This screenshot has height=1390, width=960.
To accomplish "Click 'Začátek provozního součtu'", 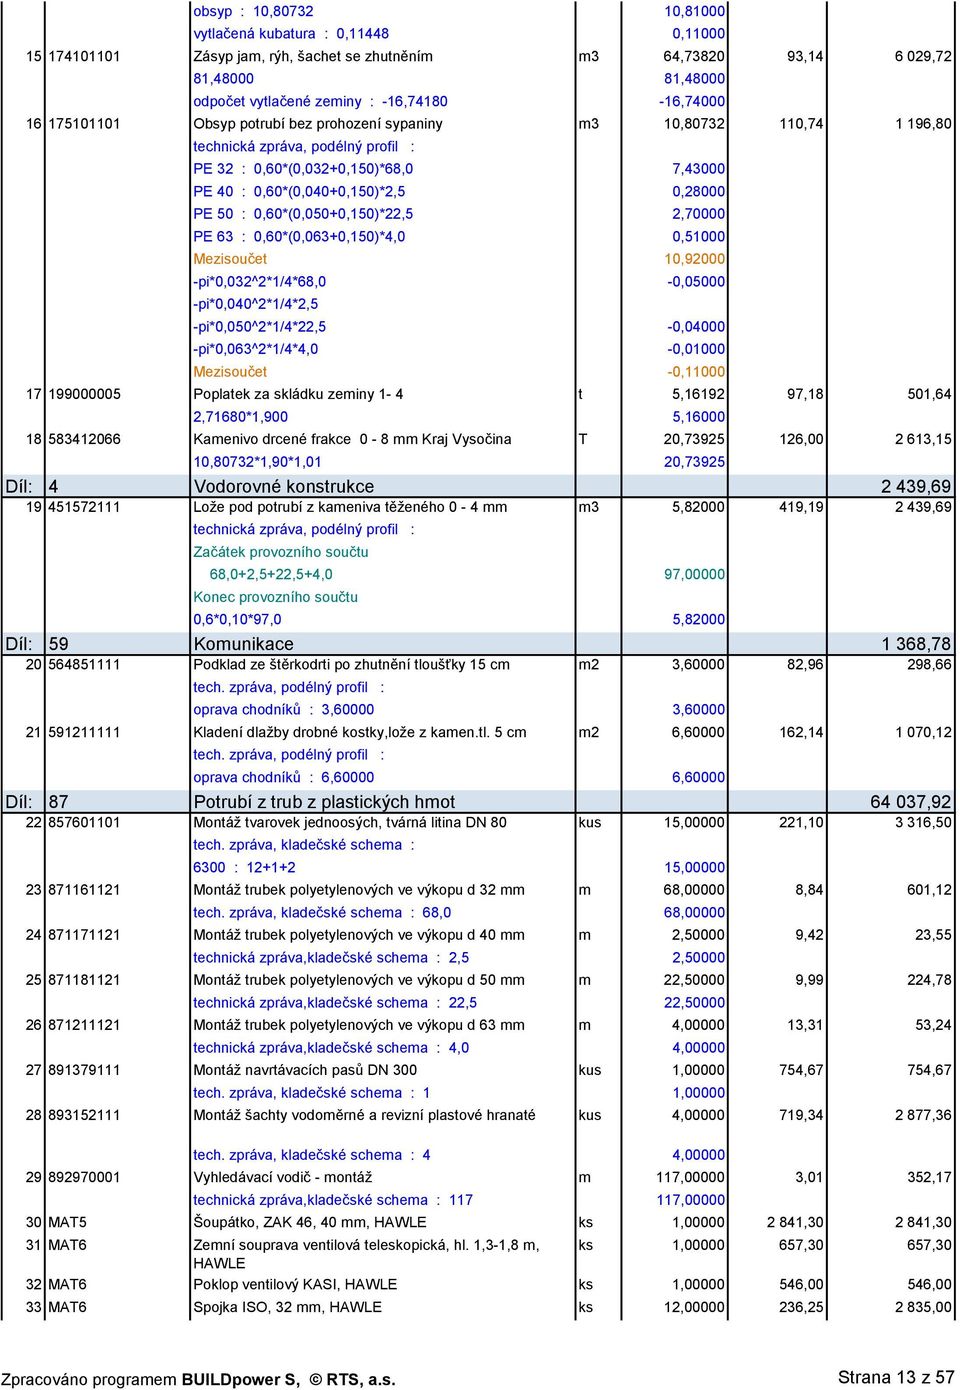I will (x=281, y=552).
